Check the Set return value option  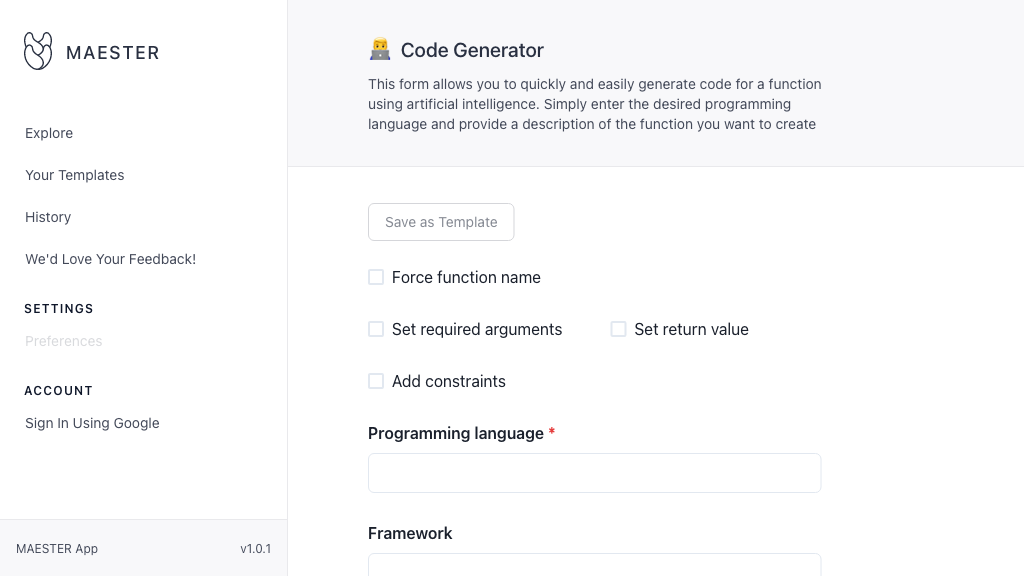[618, 329]
